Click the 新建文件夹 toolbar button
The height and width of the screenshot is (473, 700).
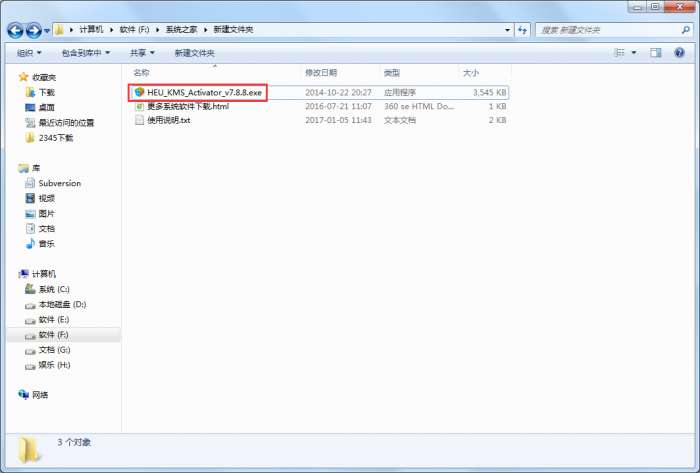(194, 53)
